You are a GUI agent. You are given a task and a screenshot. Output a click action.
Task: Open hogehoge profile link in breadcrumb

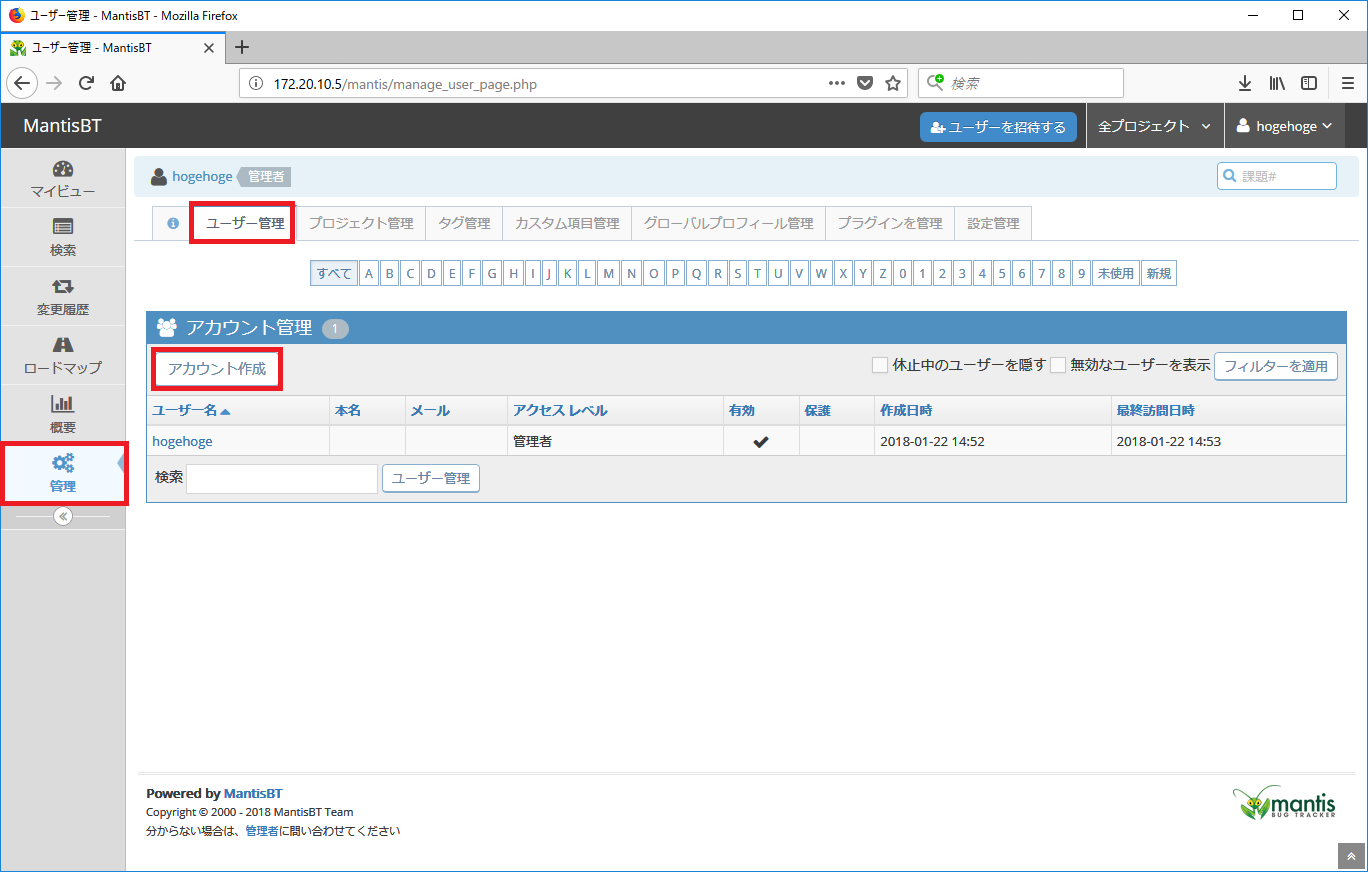[x=202, y=177]
